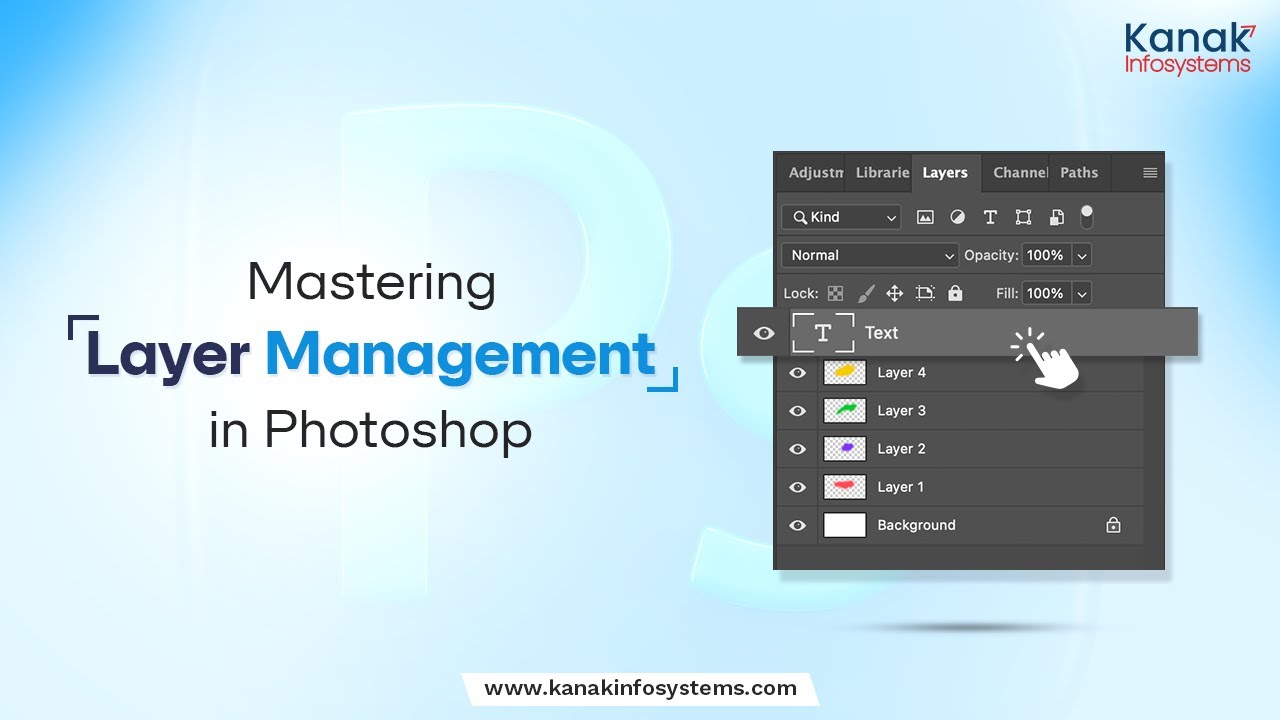Image resolution: width=1280 pixels, height=720 pixels.
Task: Click the Background layer lock icon
Action: click(1113, 525)
